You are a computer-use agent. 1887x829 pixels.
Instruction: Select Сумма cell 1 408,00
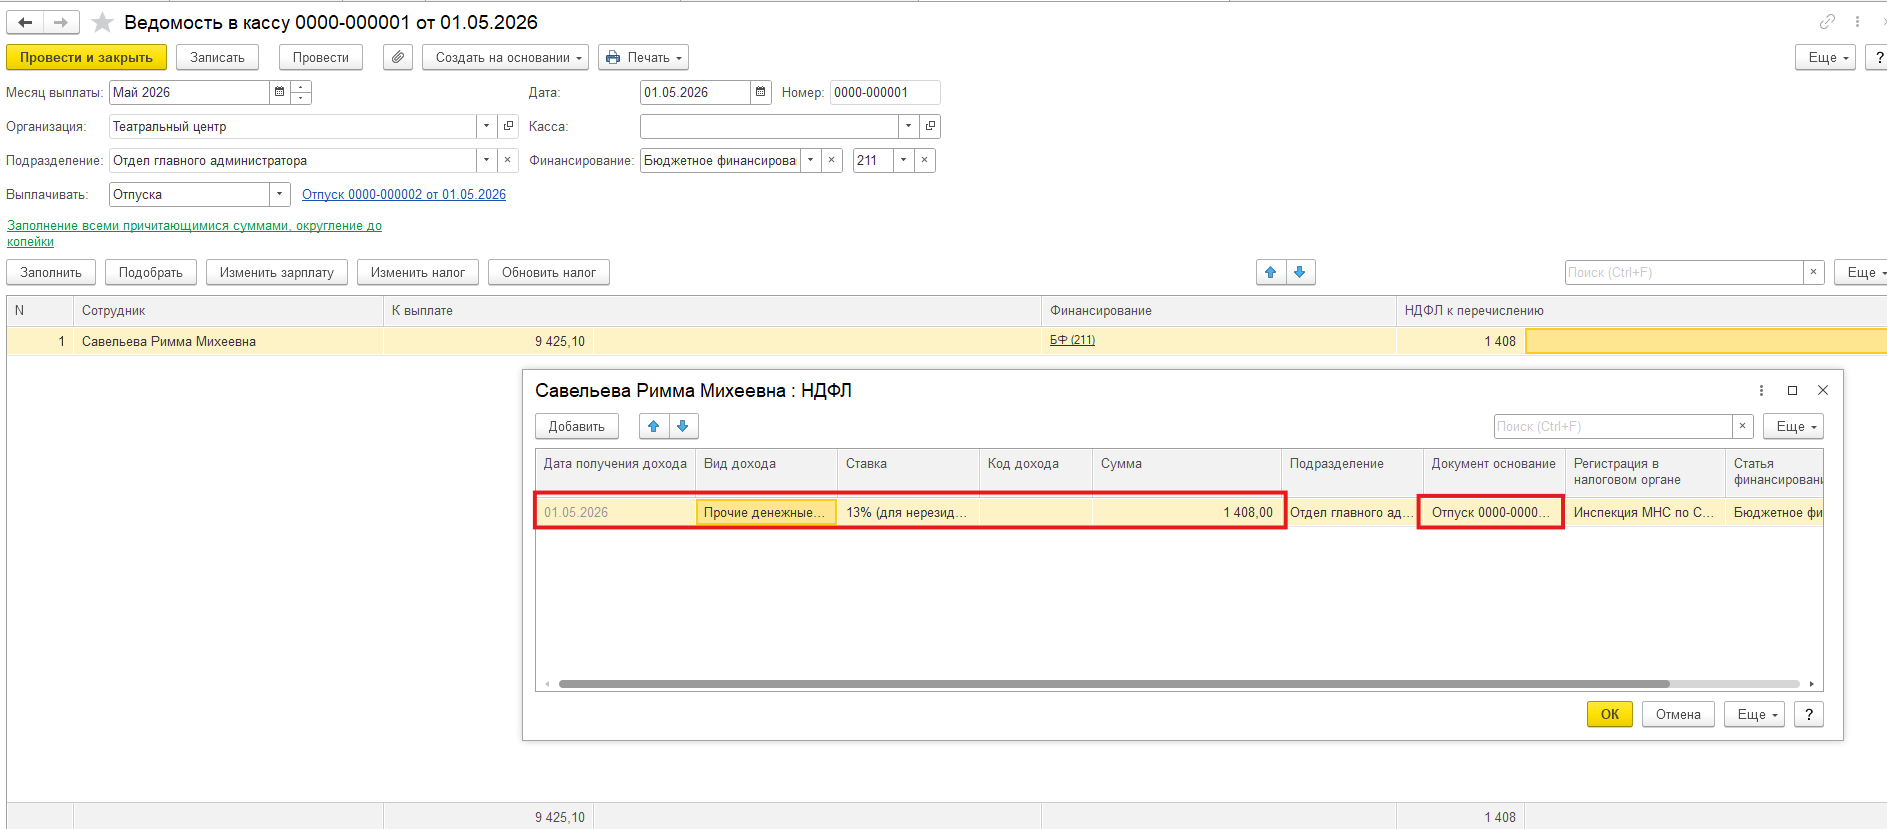pos(1186,512)
